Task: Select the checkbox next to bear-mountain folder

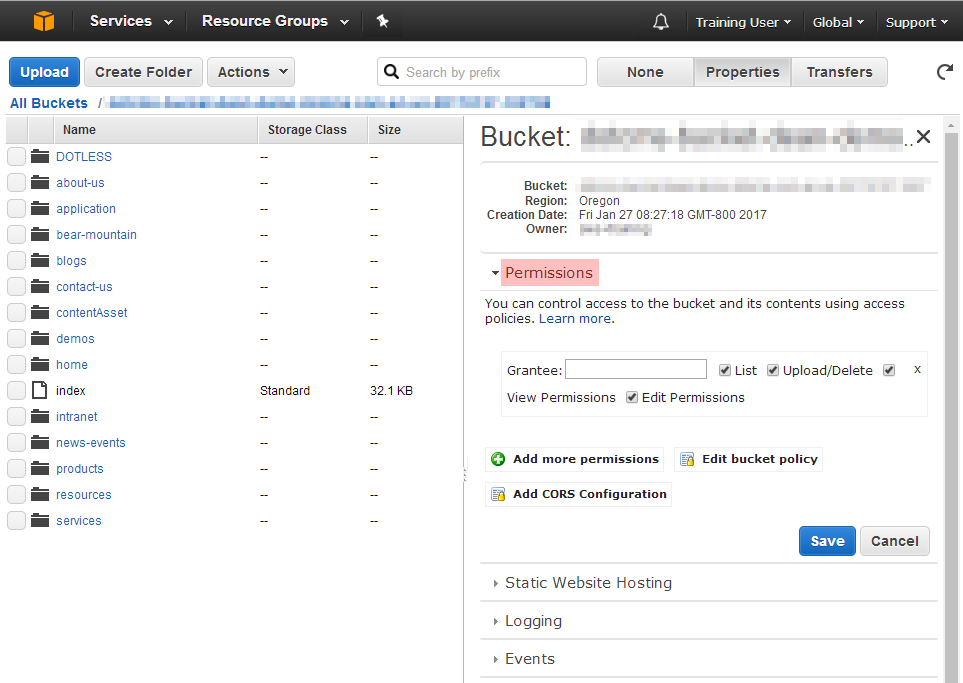Action: pyautogui.click(x=16, y=235)
